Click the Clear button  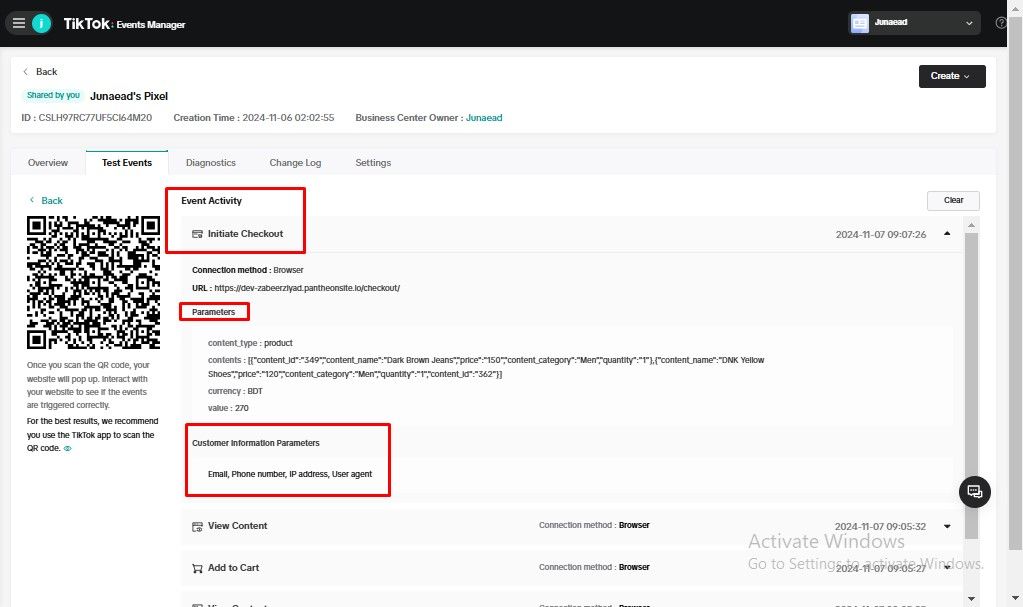click(953, 200)
